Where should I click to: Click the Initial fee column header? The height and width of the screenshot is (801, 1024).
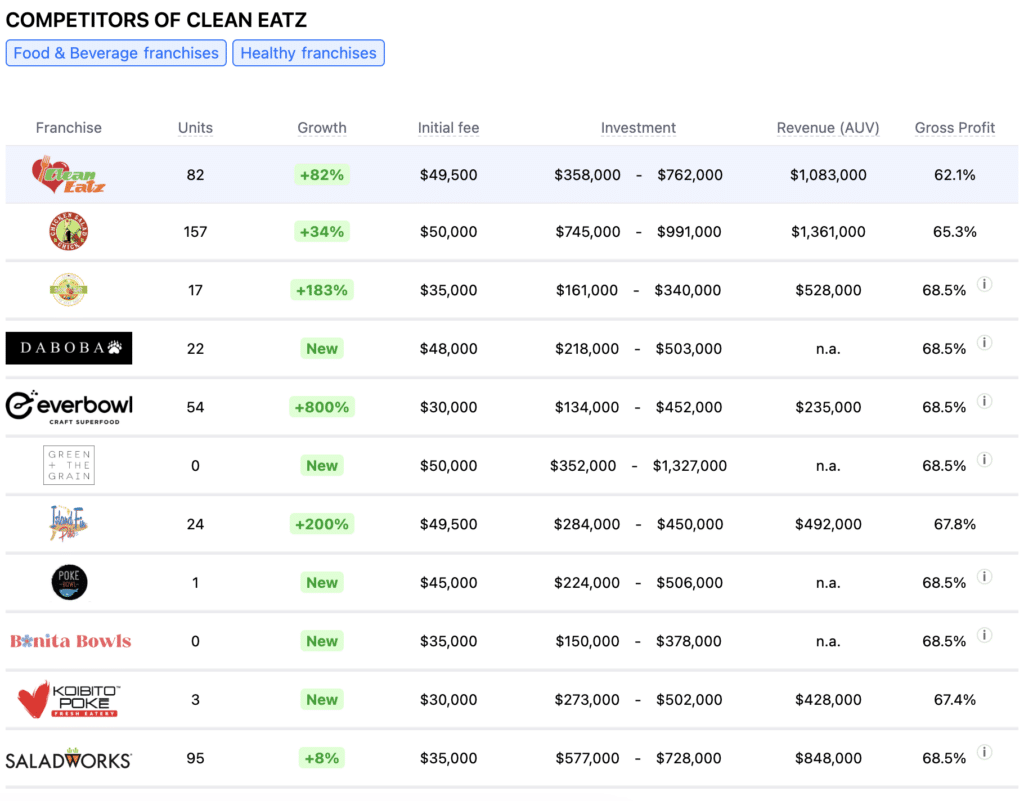(x=449, y=128)
